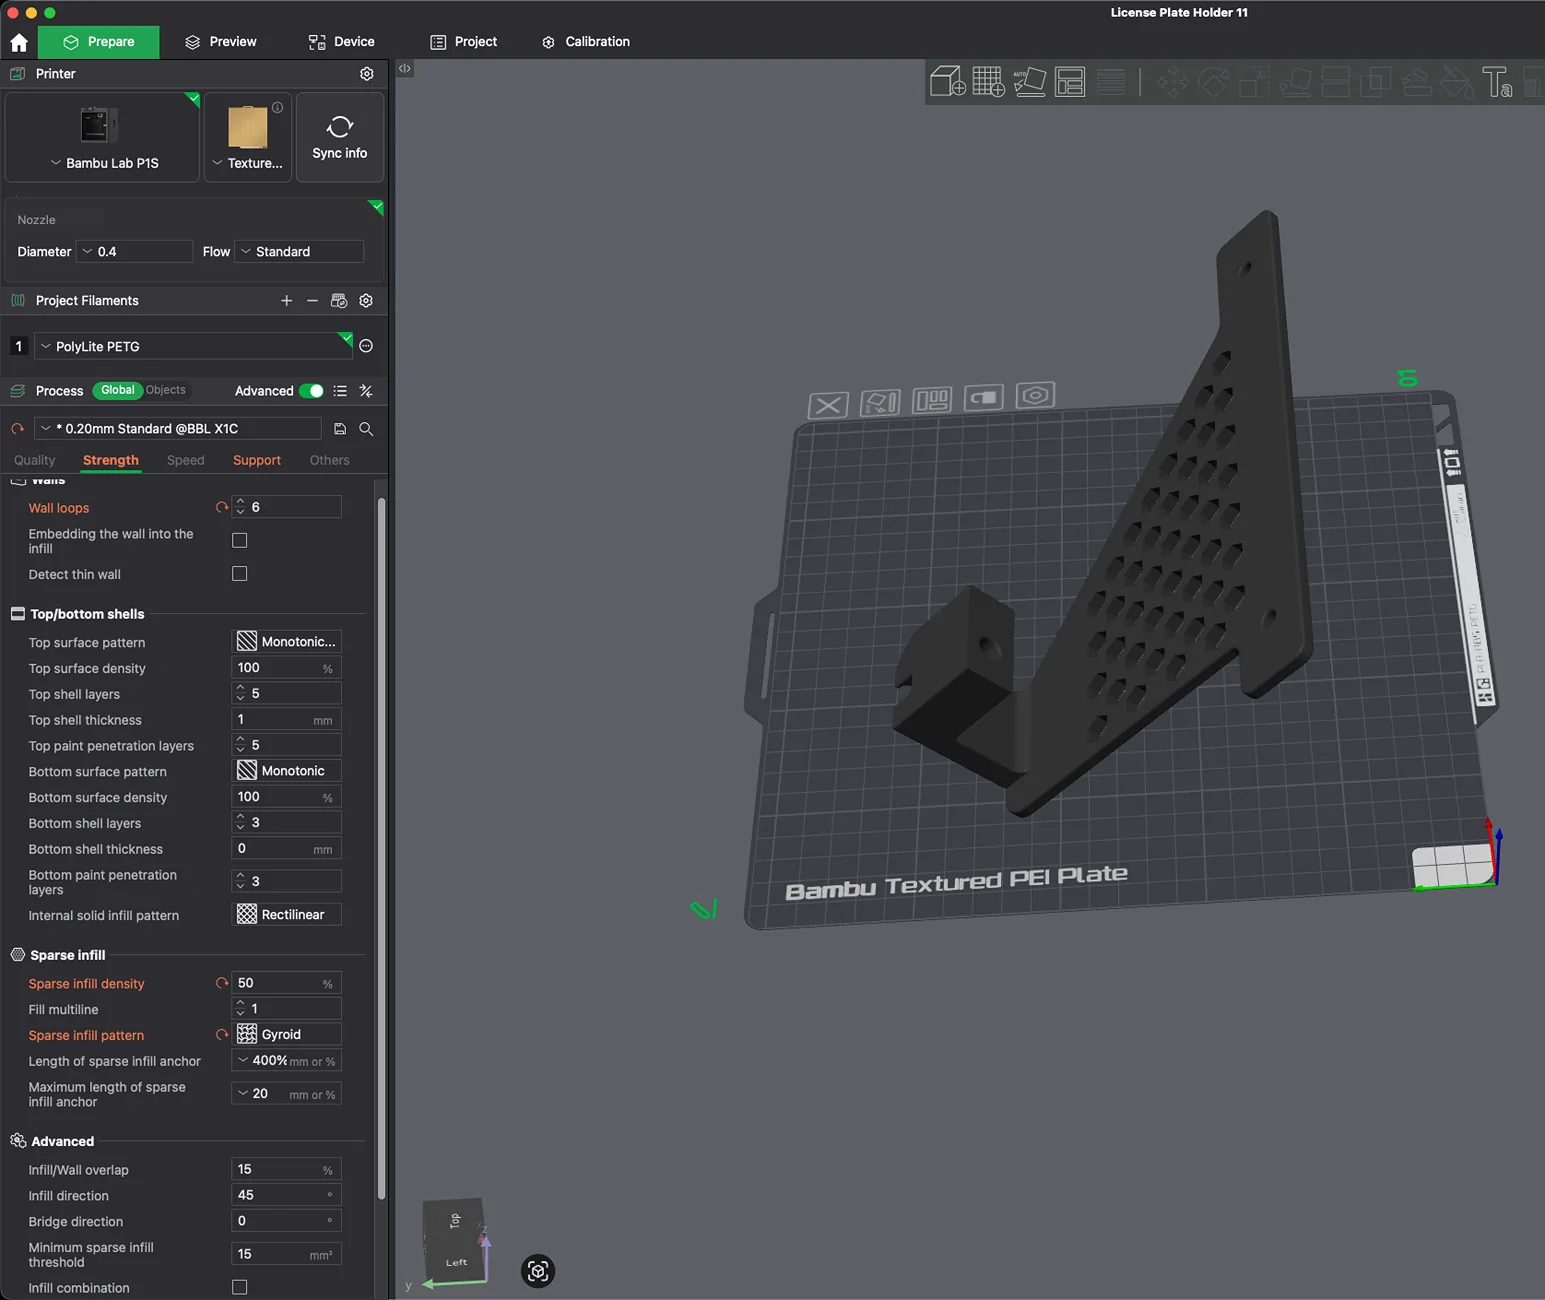Viewport: 1545px width, 1300px height.
Task: Open PolyLite PETG filament edit options
Action: (366, 346)
